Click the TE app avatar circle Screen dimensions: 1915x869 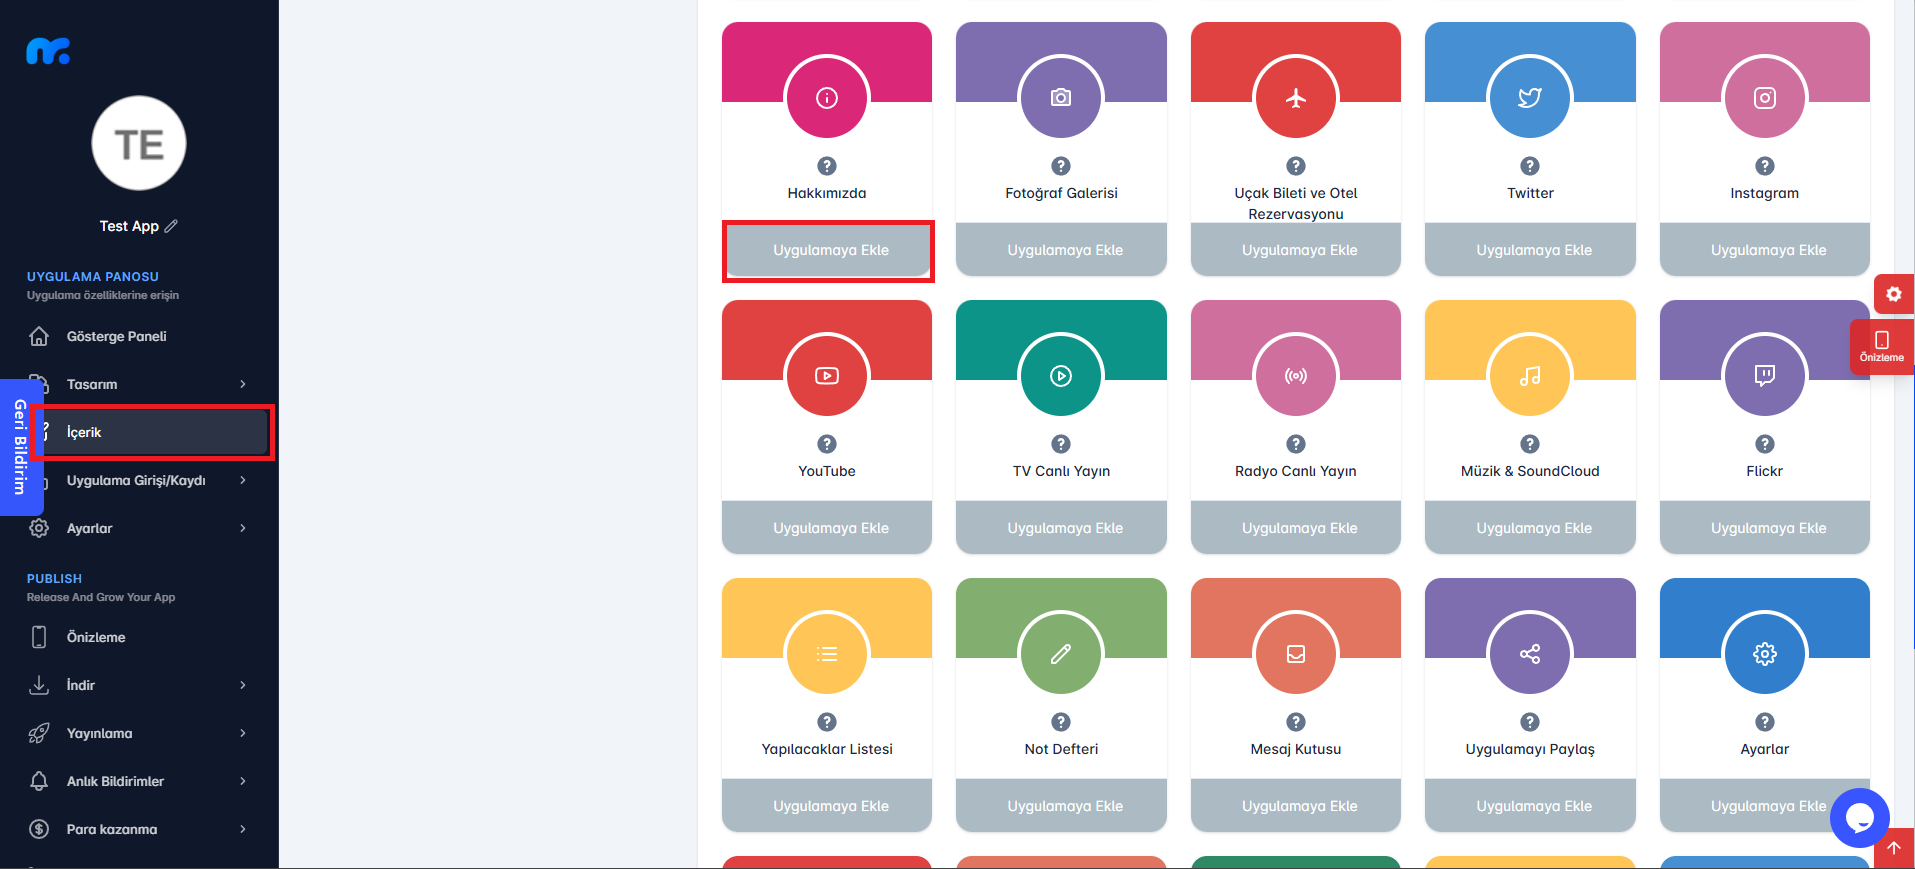point(139,143)
